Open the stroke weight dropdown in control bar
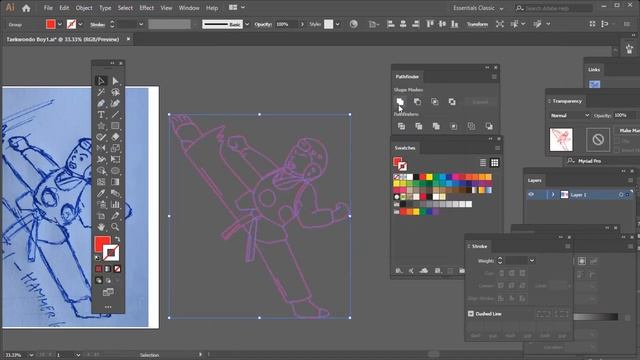Viewport: 640px width, 360px height. pyautogui.click(x=141, y=24)
